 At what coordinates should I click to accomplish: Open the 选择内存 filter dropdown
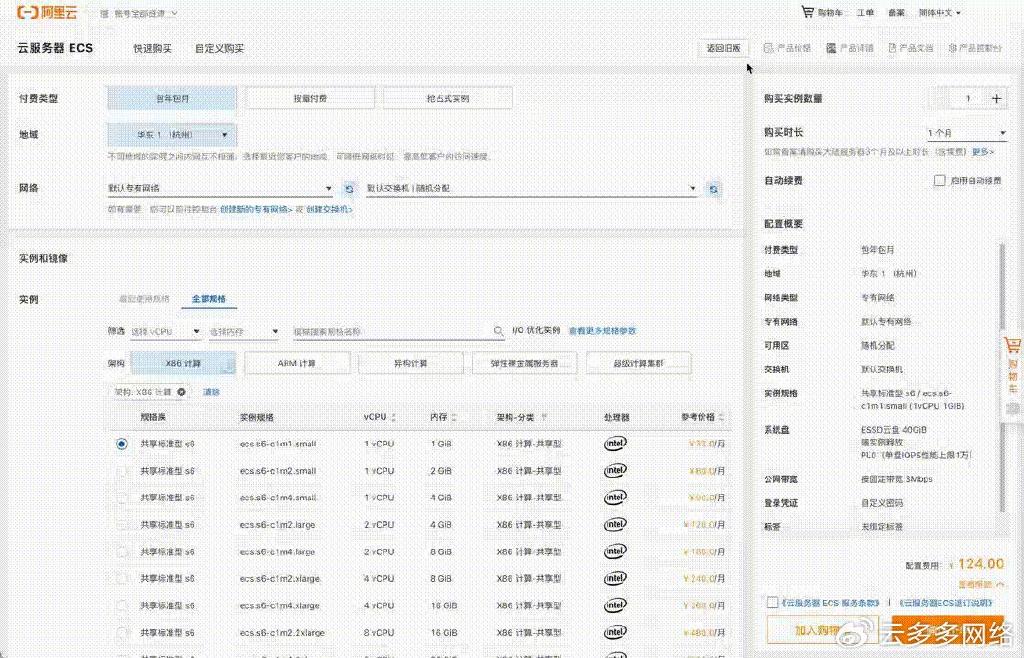(x=244, y=332)
